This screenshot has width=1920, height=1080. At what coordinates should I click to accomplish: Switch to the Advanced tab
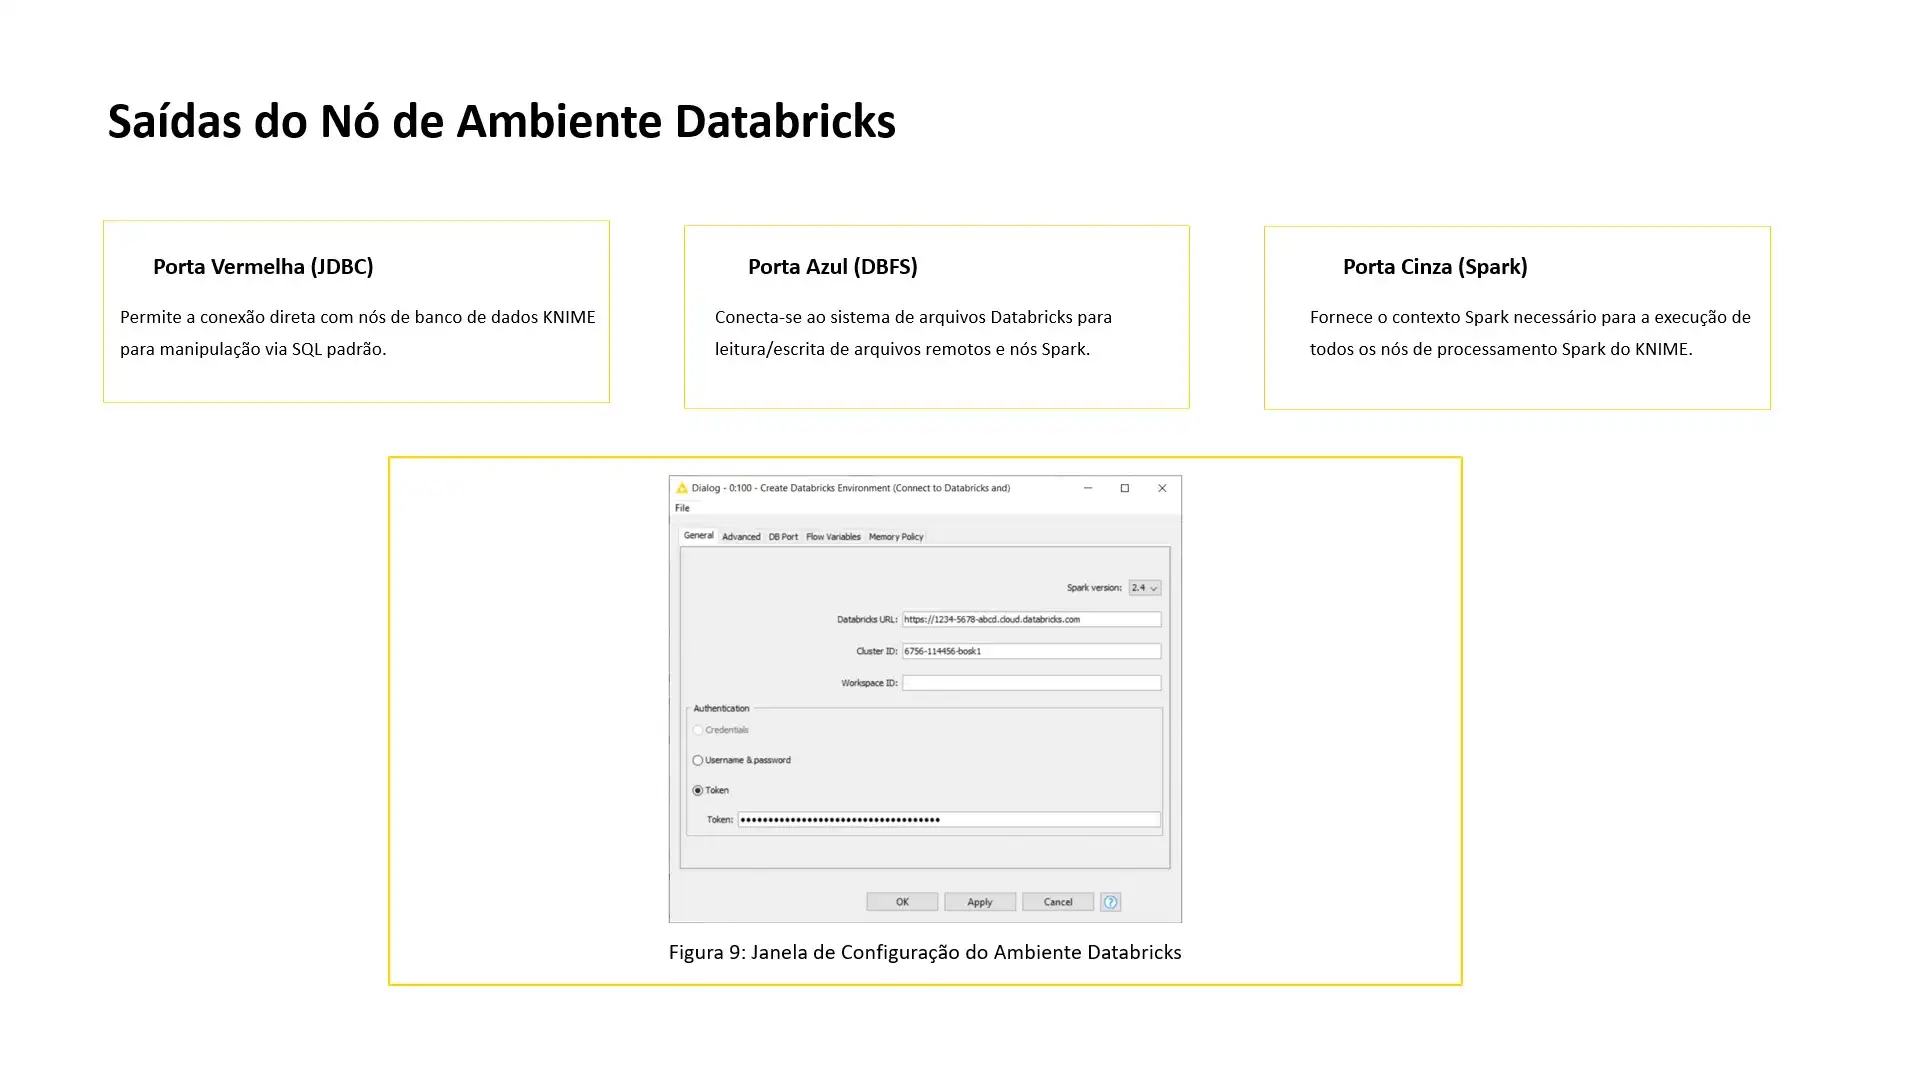pos(741,537)
